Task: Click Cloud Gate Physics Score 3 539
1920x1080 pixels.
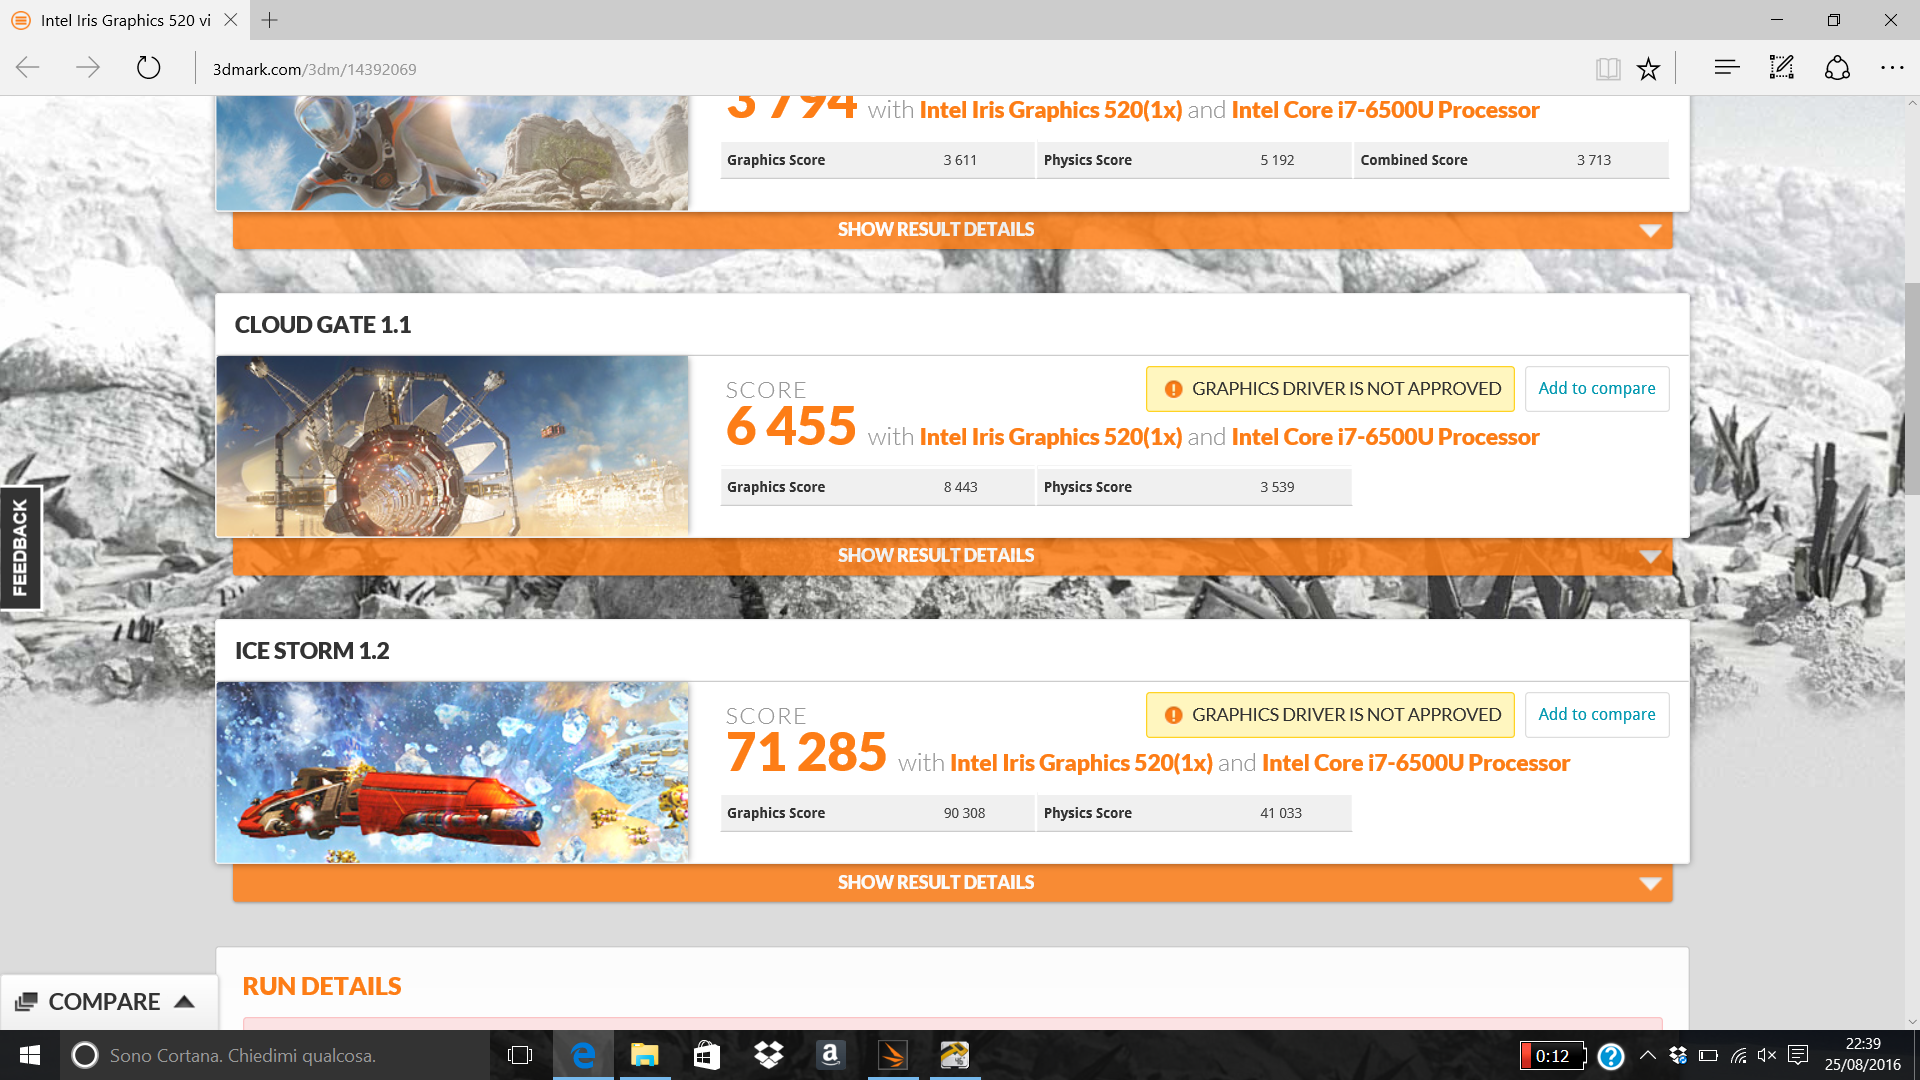Action: [x=1194, y=487]
